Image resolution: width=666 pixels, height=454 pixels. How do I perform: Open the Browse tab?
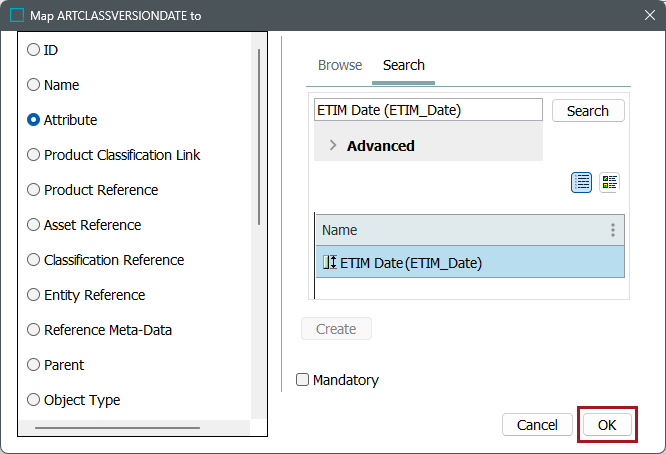(x=340, y=65)
